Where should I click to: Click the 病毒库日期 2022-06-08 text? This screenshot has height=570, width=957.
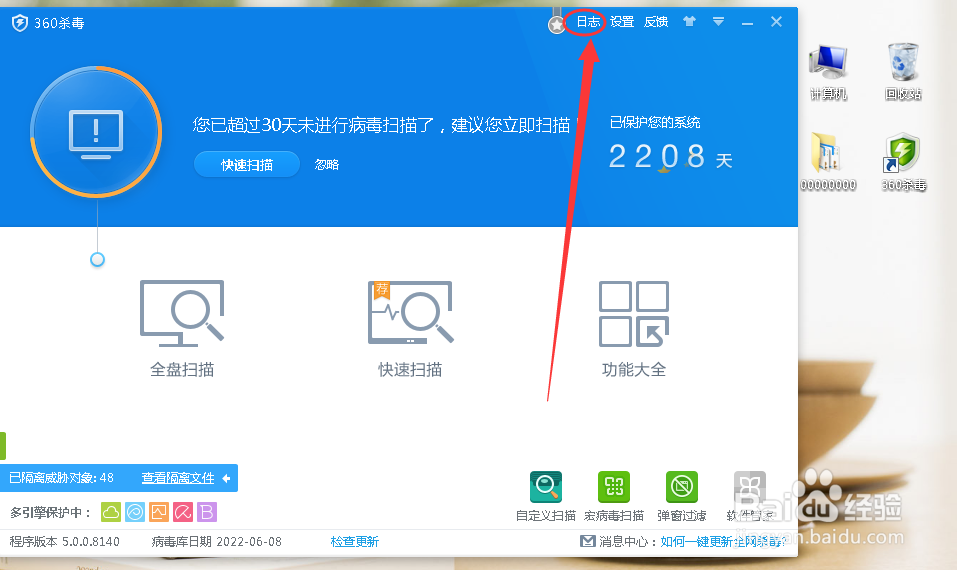coord(217,541)
